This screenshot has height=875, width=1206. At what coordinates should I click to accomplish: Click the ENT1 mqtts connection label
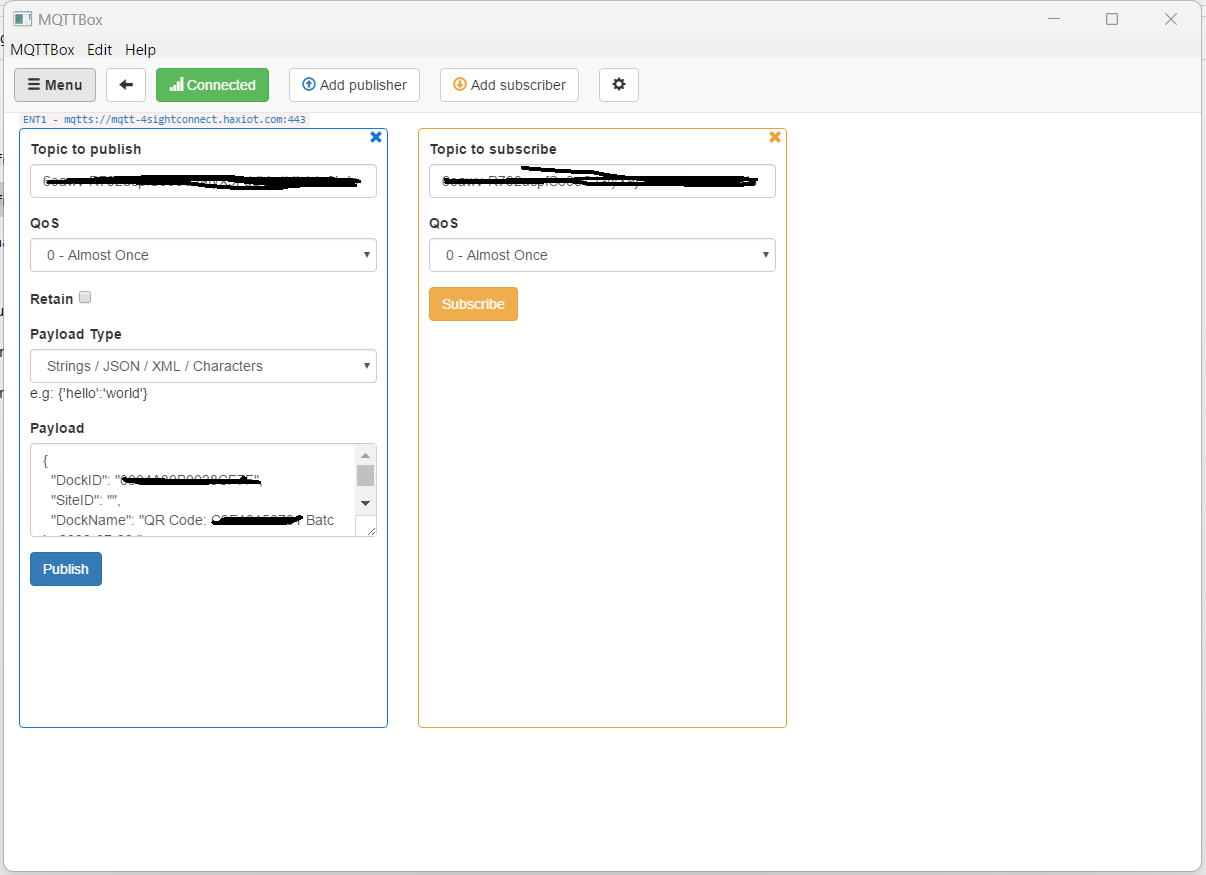point(164,119)
